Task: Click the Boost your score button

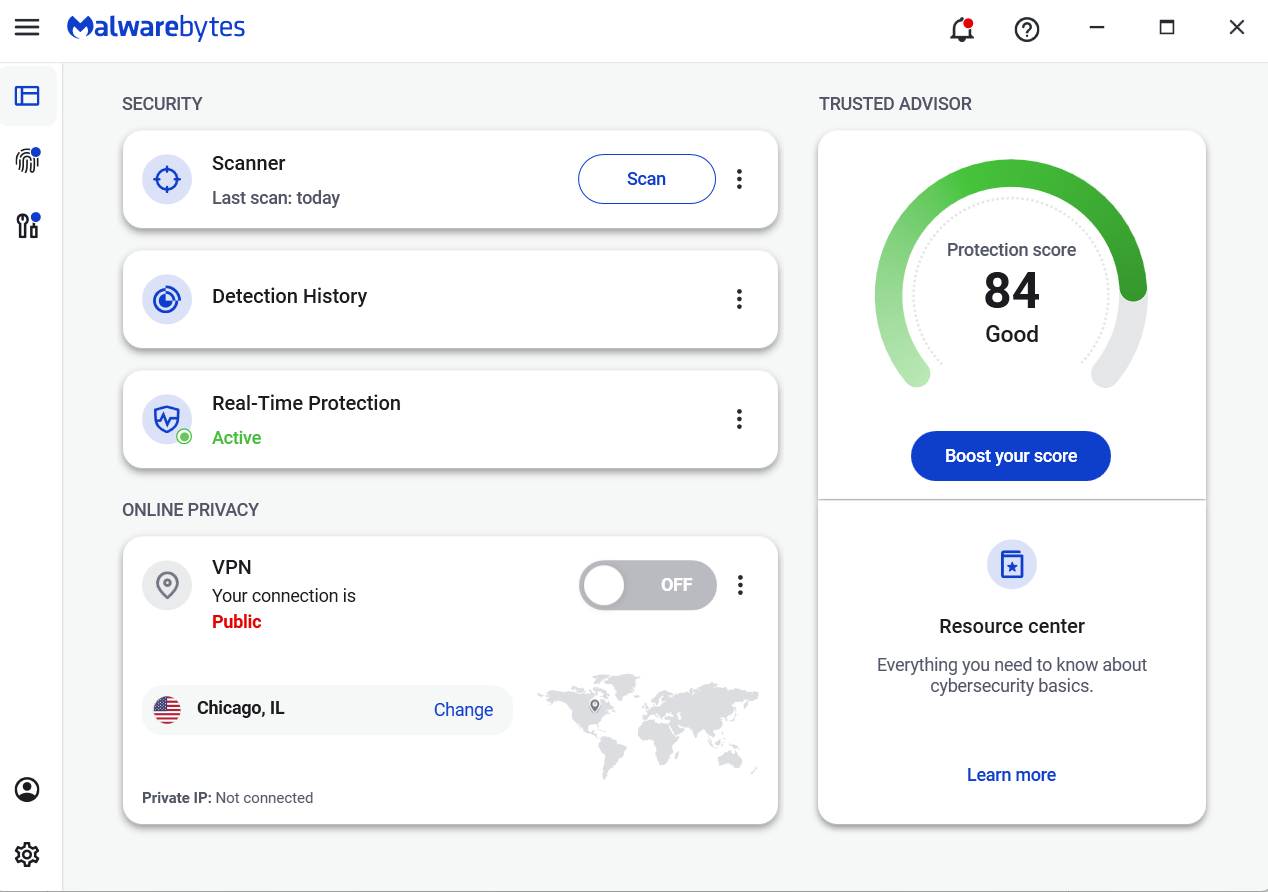Action: pyautogui.click(x=1011, y=456)
